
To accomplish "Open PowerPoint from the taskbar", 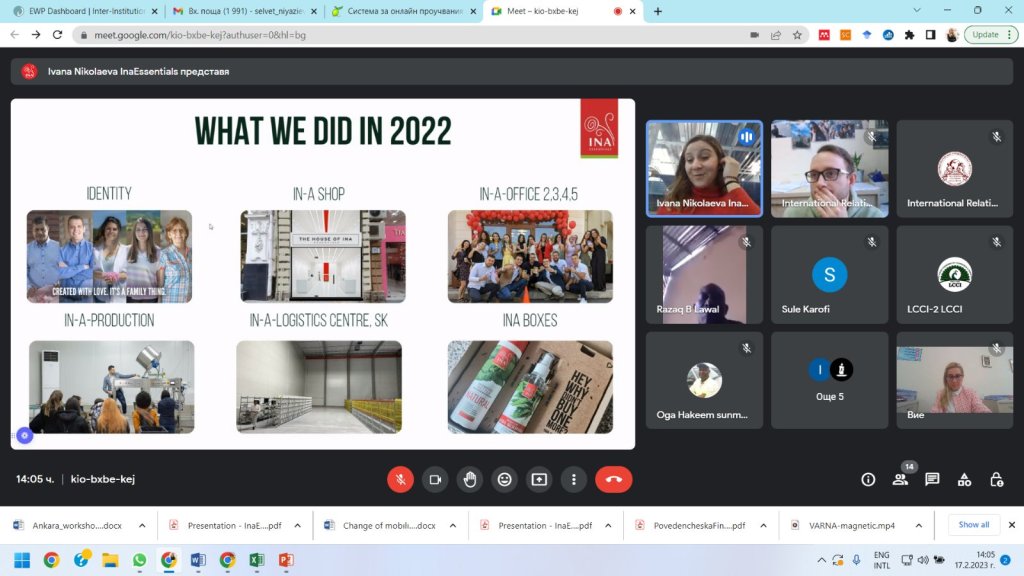I will click(286, 560).
